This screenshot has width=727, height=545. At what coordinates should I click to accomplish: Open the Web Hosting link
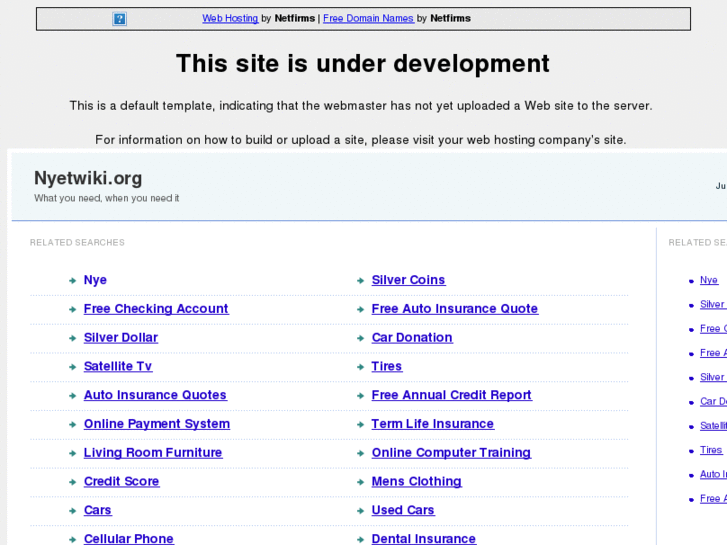tap(230, 19)
